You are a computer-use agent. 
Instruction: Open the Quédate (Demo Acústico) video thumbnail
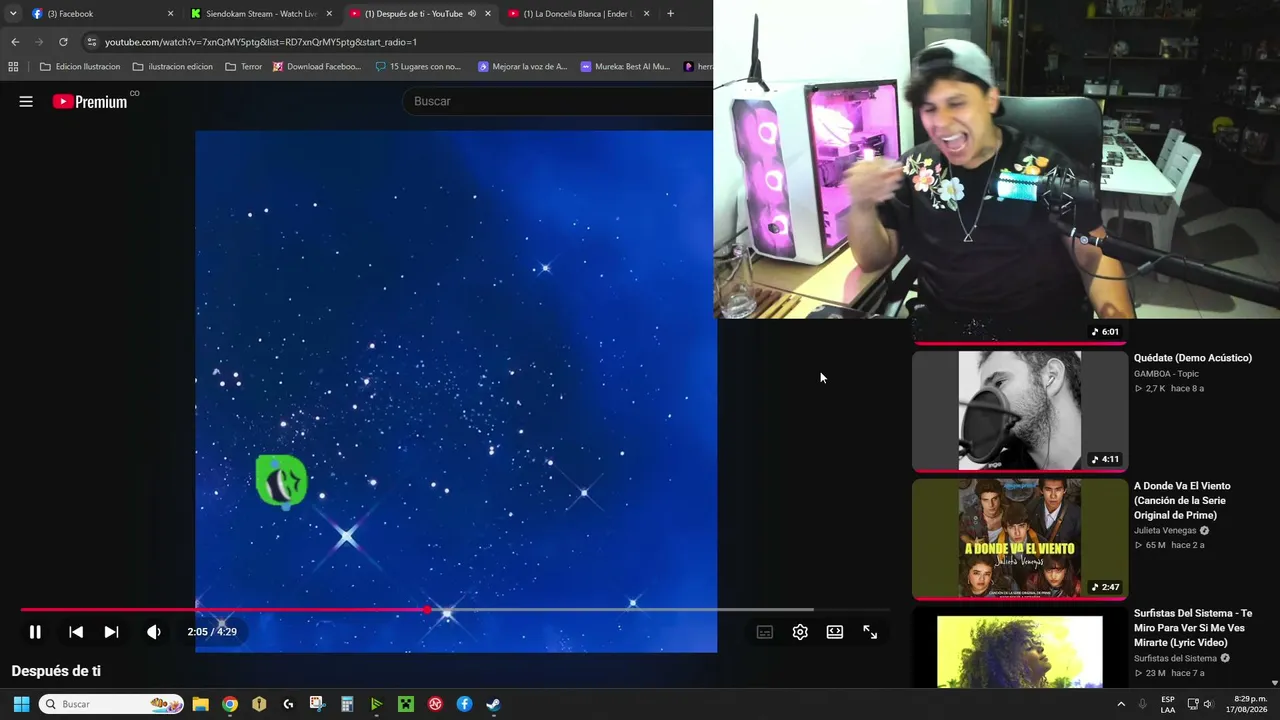(x=1020, y=410)
